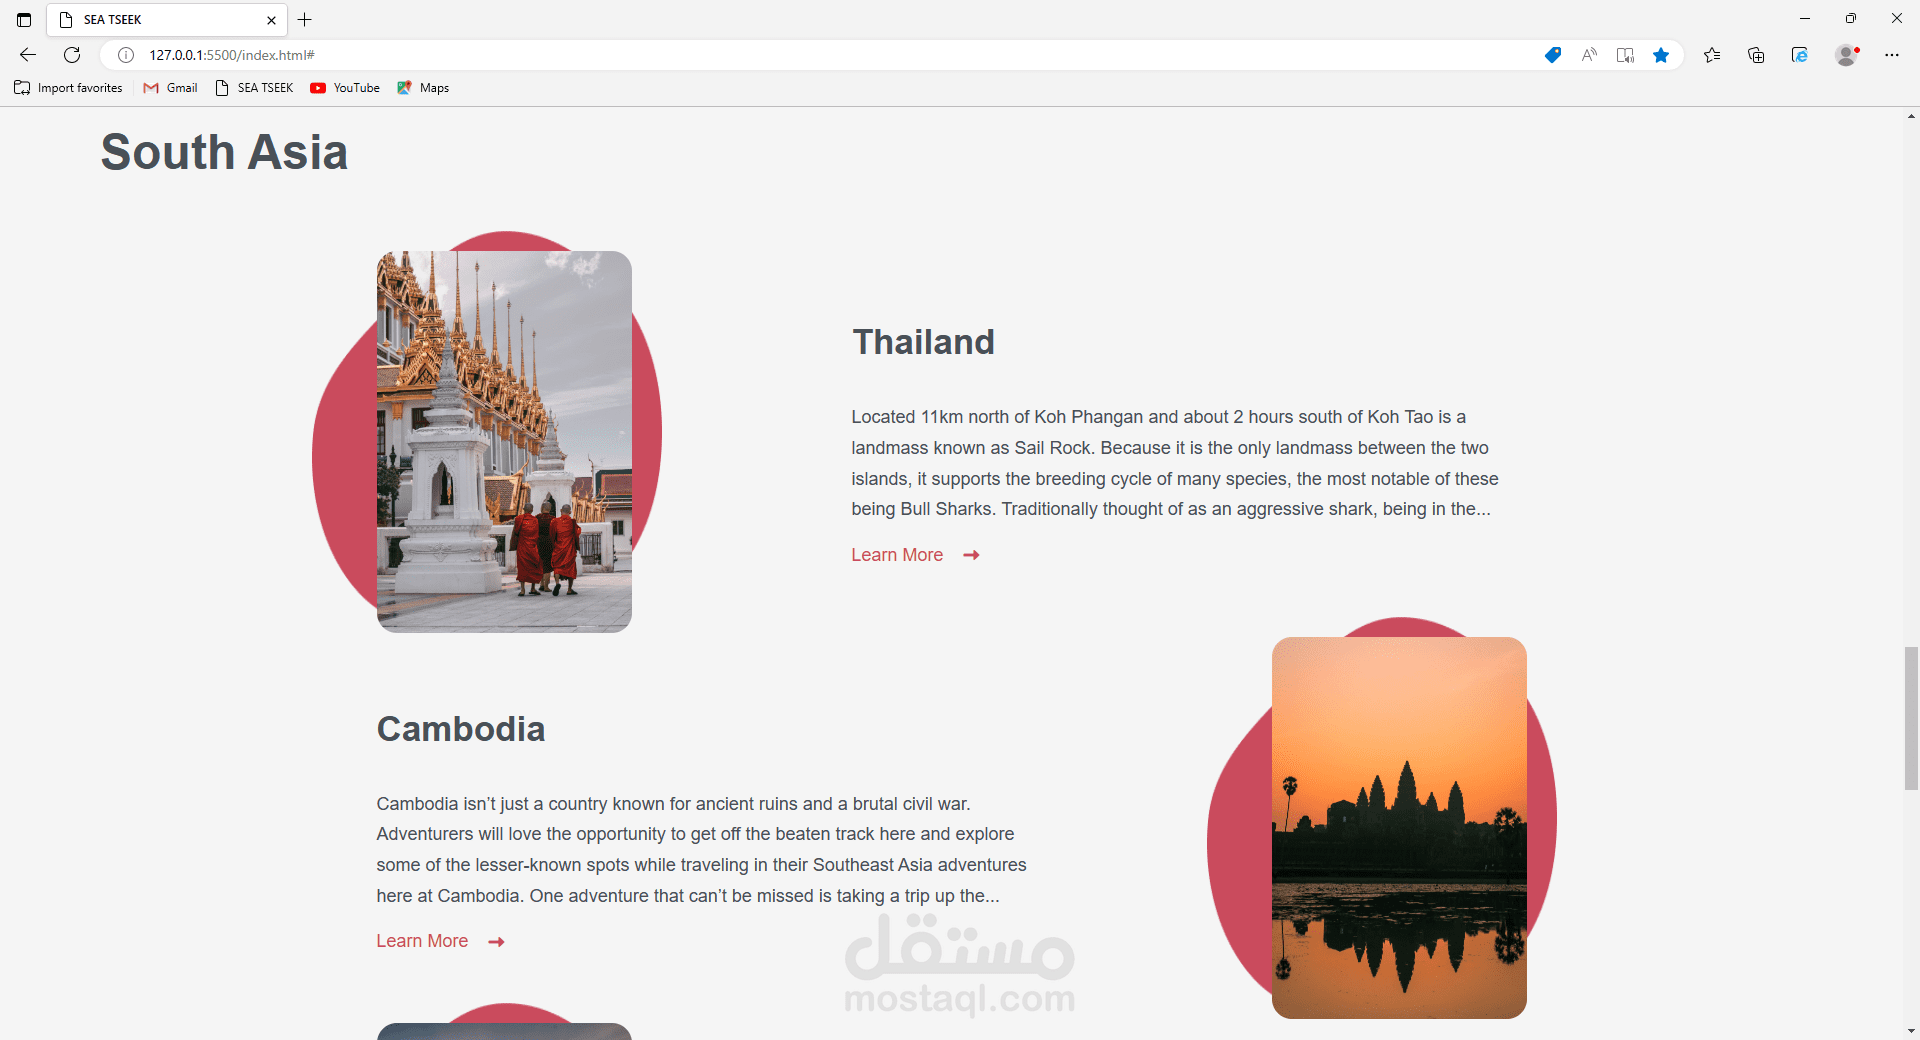The image size is (1920, 1040).
Task: Open the Collections panel
Action: [x=1756, y=55]
